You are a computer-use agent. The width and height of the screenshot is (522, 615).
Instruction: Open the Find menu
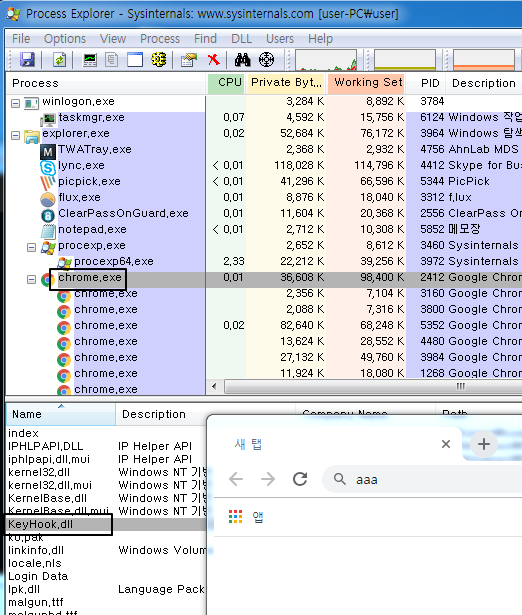tap(205, 38)
